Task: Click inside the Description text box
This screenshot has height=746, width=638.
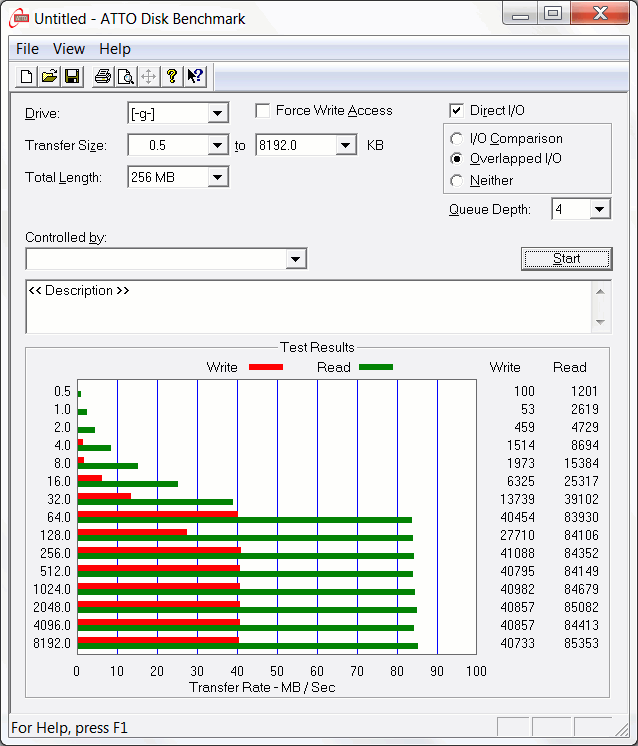Action: (x=300, y=310)
